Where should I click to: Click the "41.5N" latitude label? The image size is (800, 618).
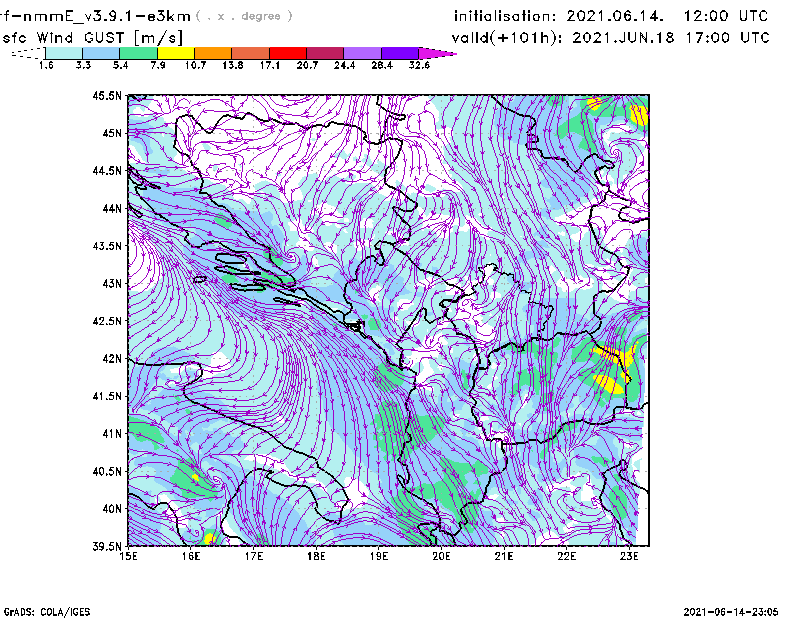coord(107,396)
